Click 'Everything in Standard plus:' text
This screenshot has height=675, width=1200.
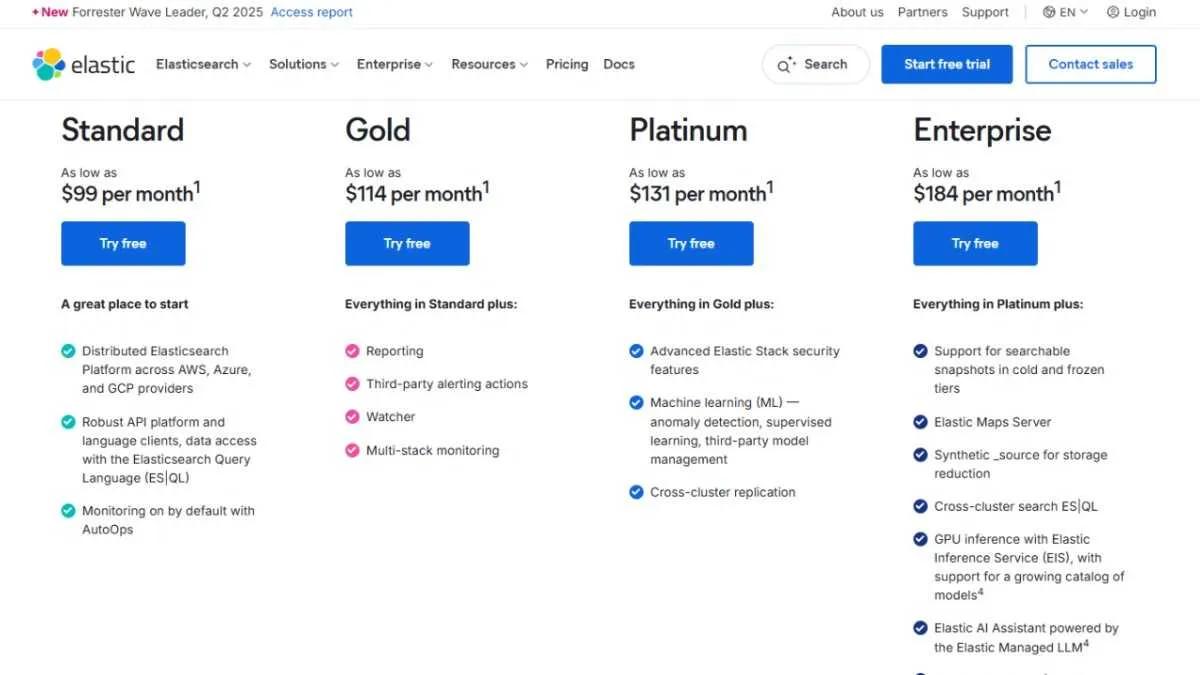pyautogui.click(x=431, y=304)
